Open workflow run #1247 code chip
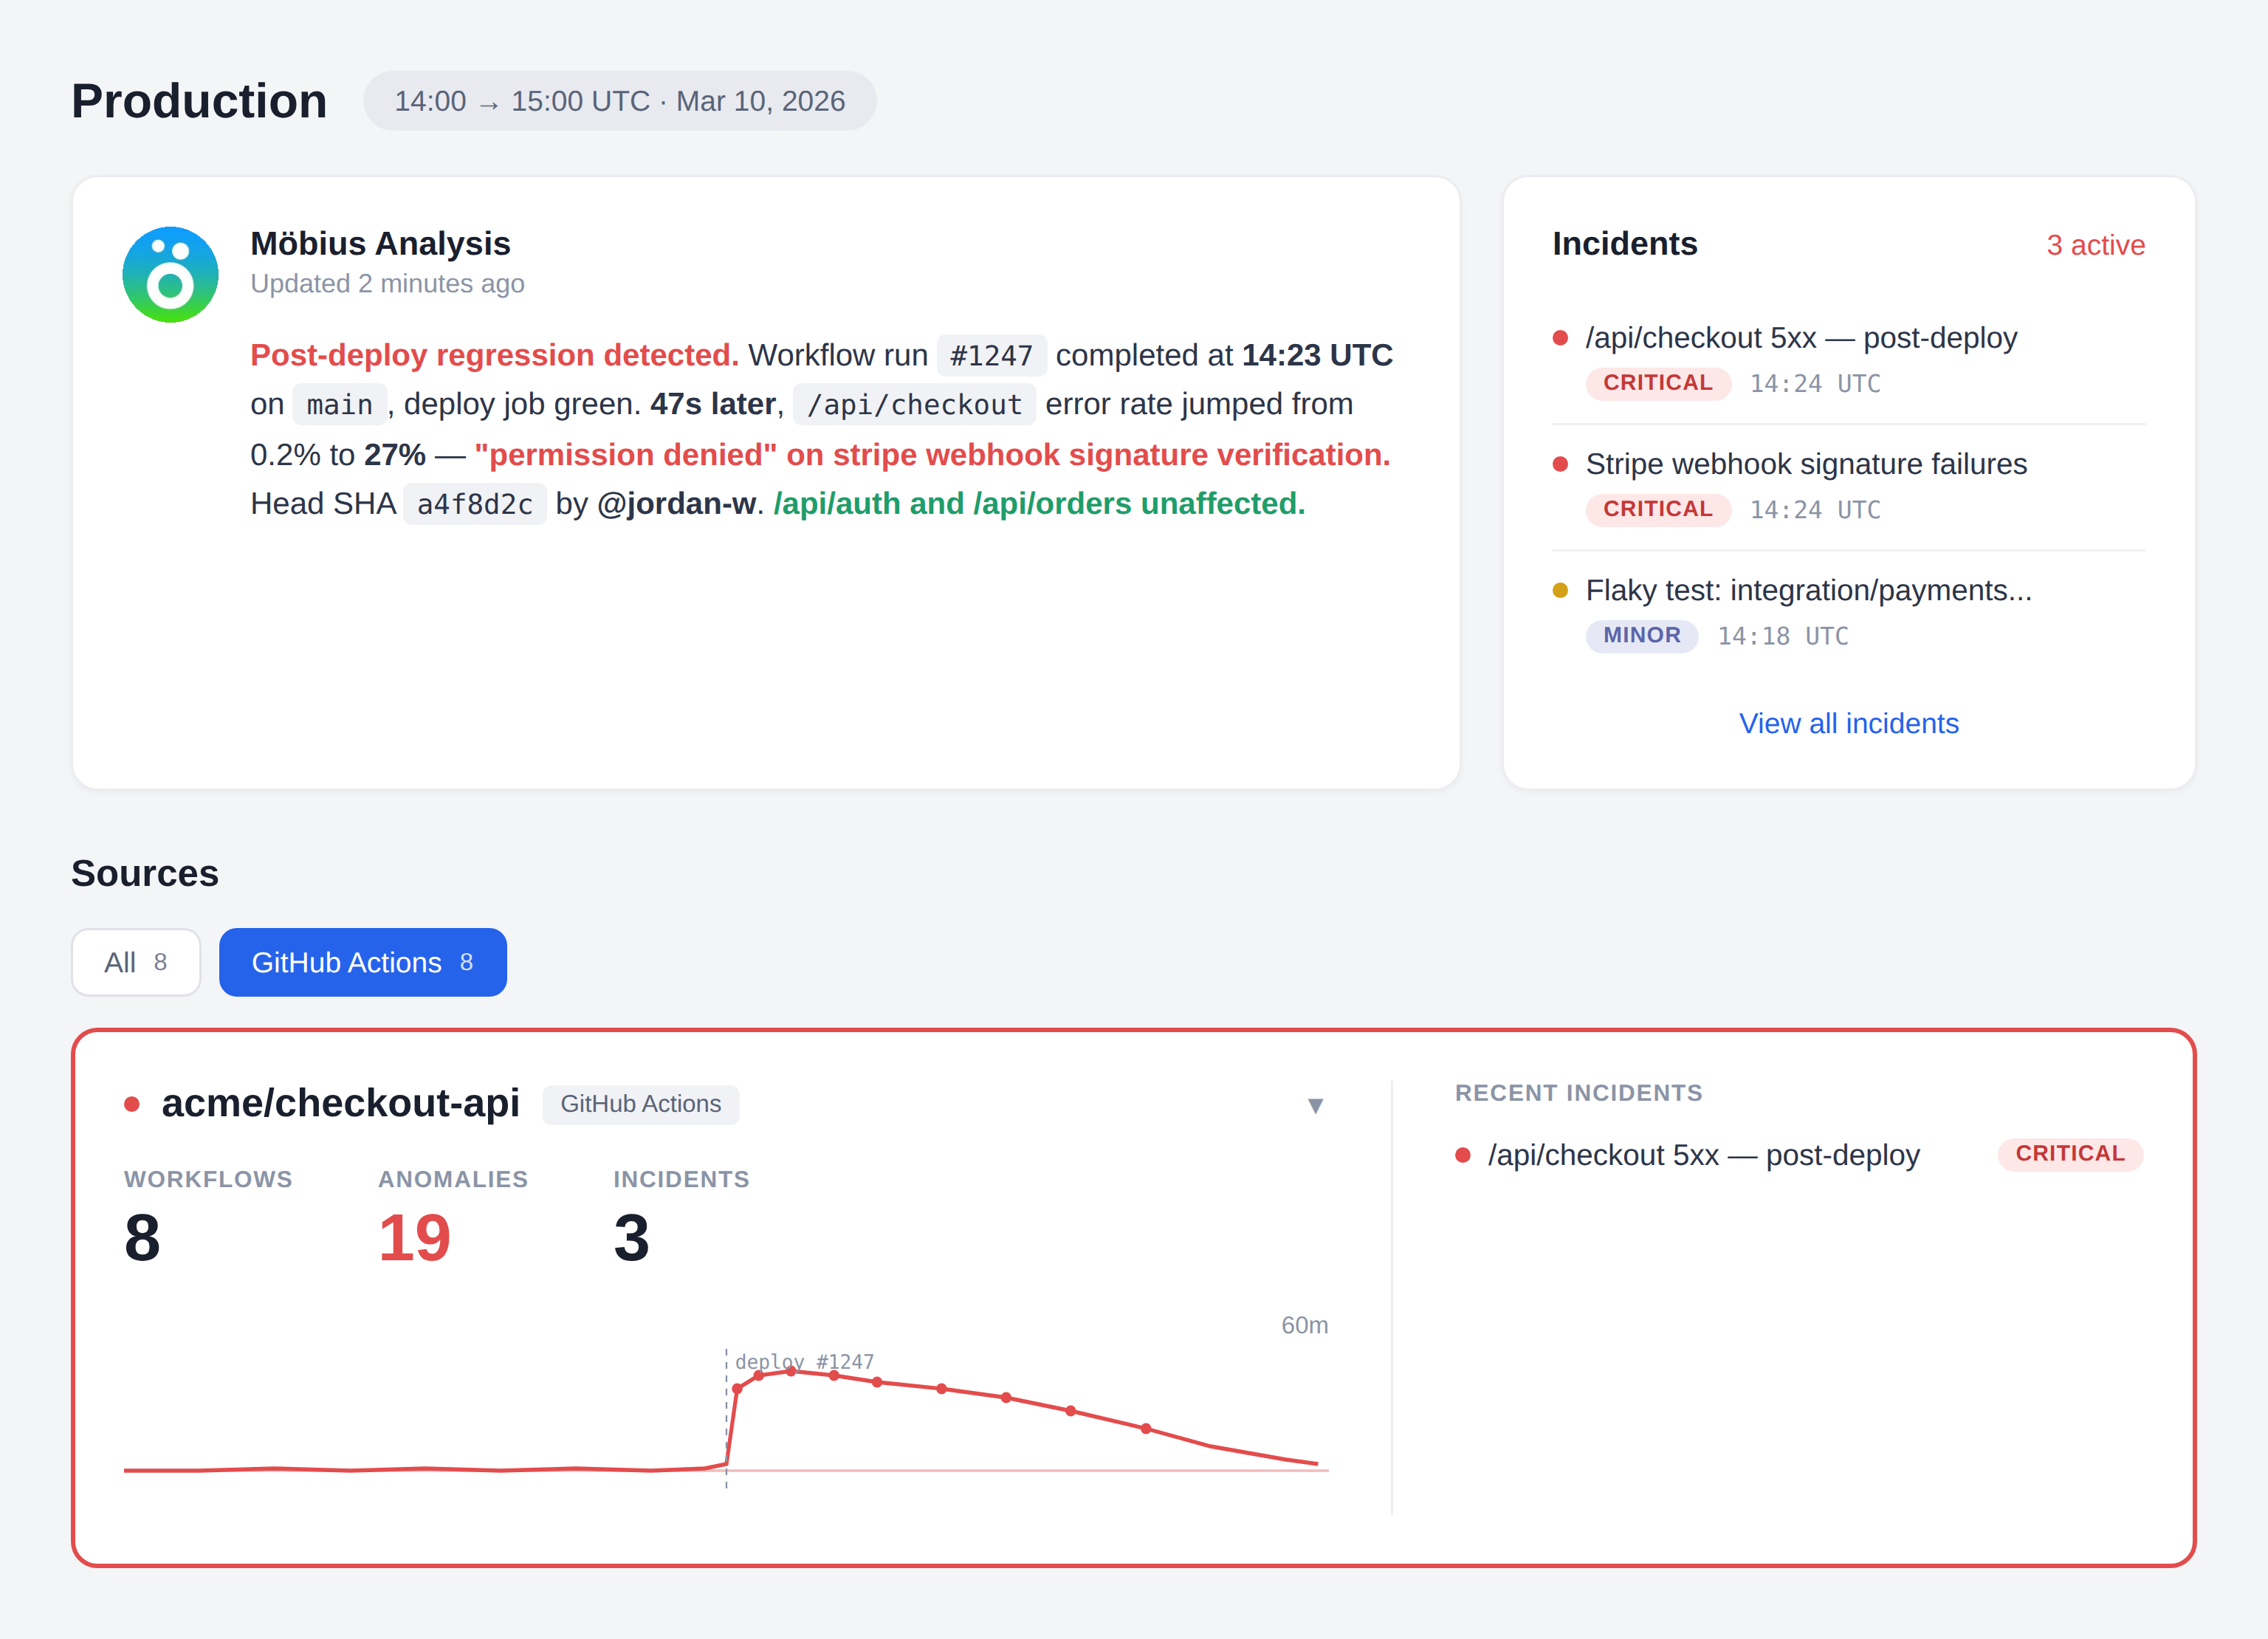 (990, 356)
